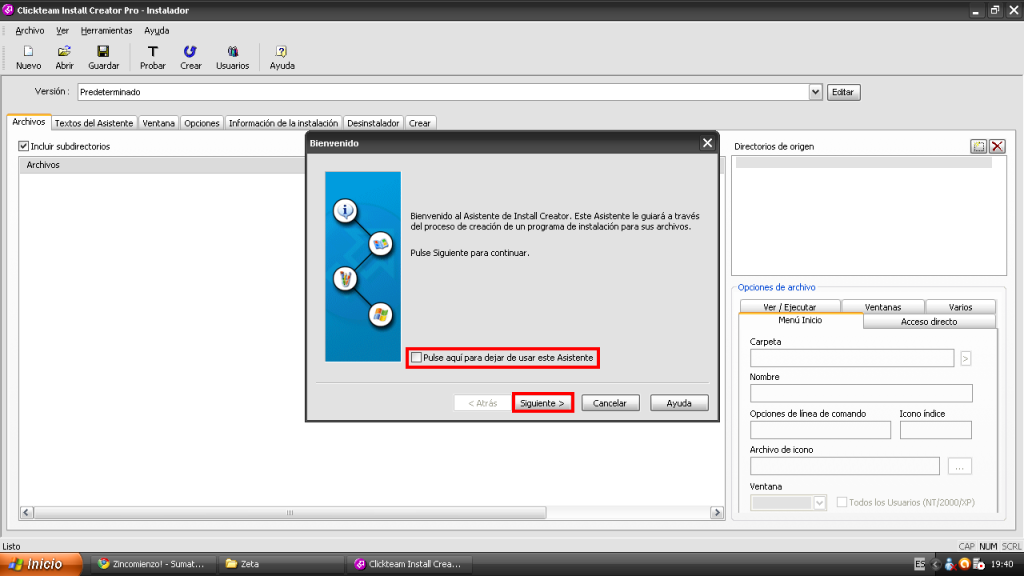Image resolution: width=1024 pixels, height=576 pixels.
Task: Click the tray clock showing 19:40
Action: (1002, 564)
